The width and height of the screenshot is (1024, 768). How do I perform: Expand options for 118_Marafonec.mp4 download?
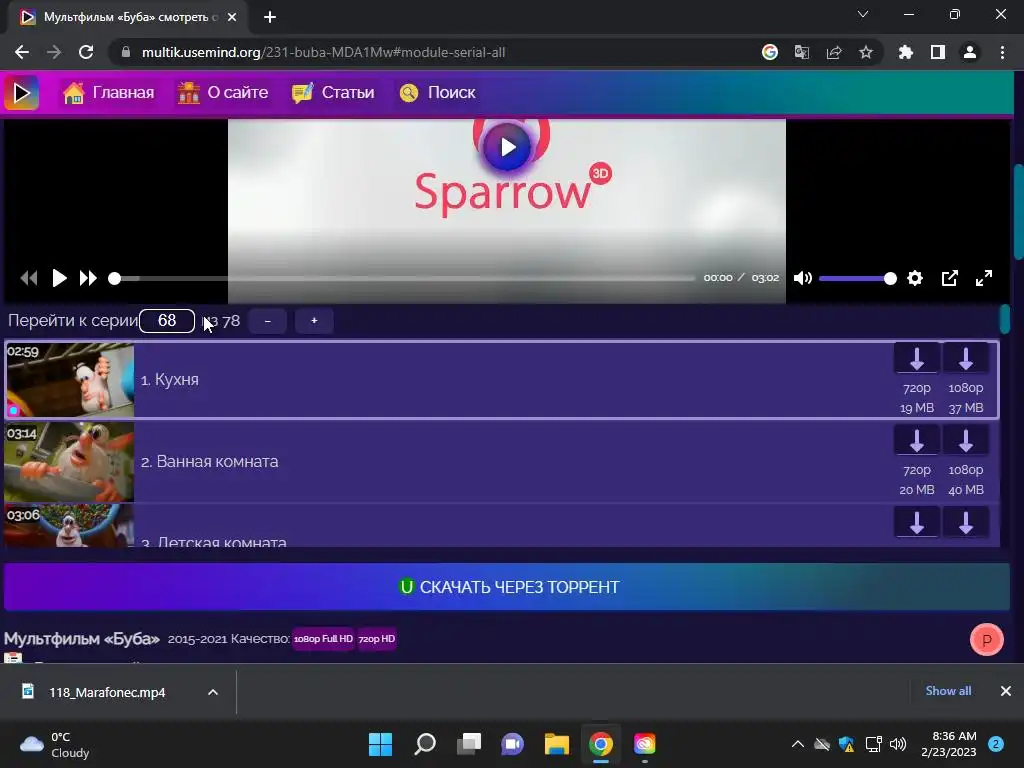point(213,692)
